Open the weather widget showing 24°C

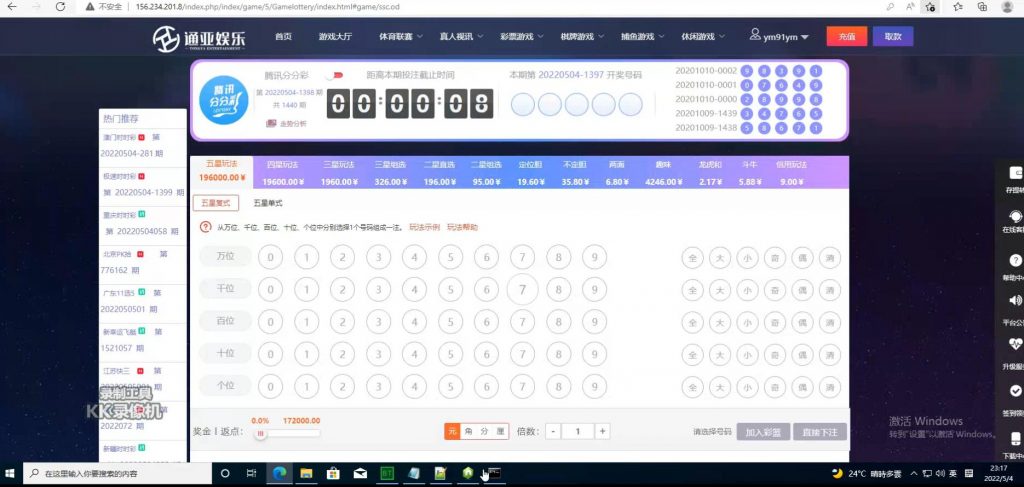coord(867,473)
